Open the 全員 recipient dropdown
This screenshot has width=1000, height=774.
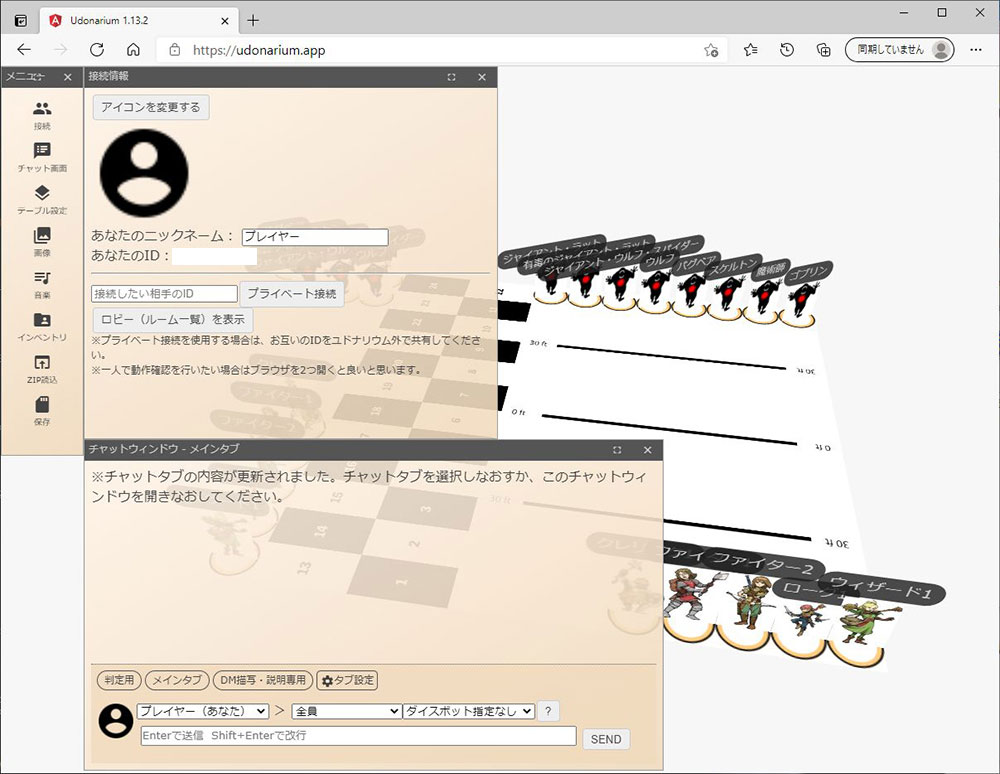pos(346,711)
